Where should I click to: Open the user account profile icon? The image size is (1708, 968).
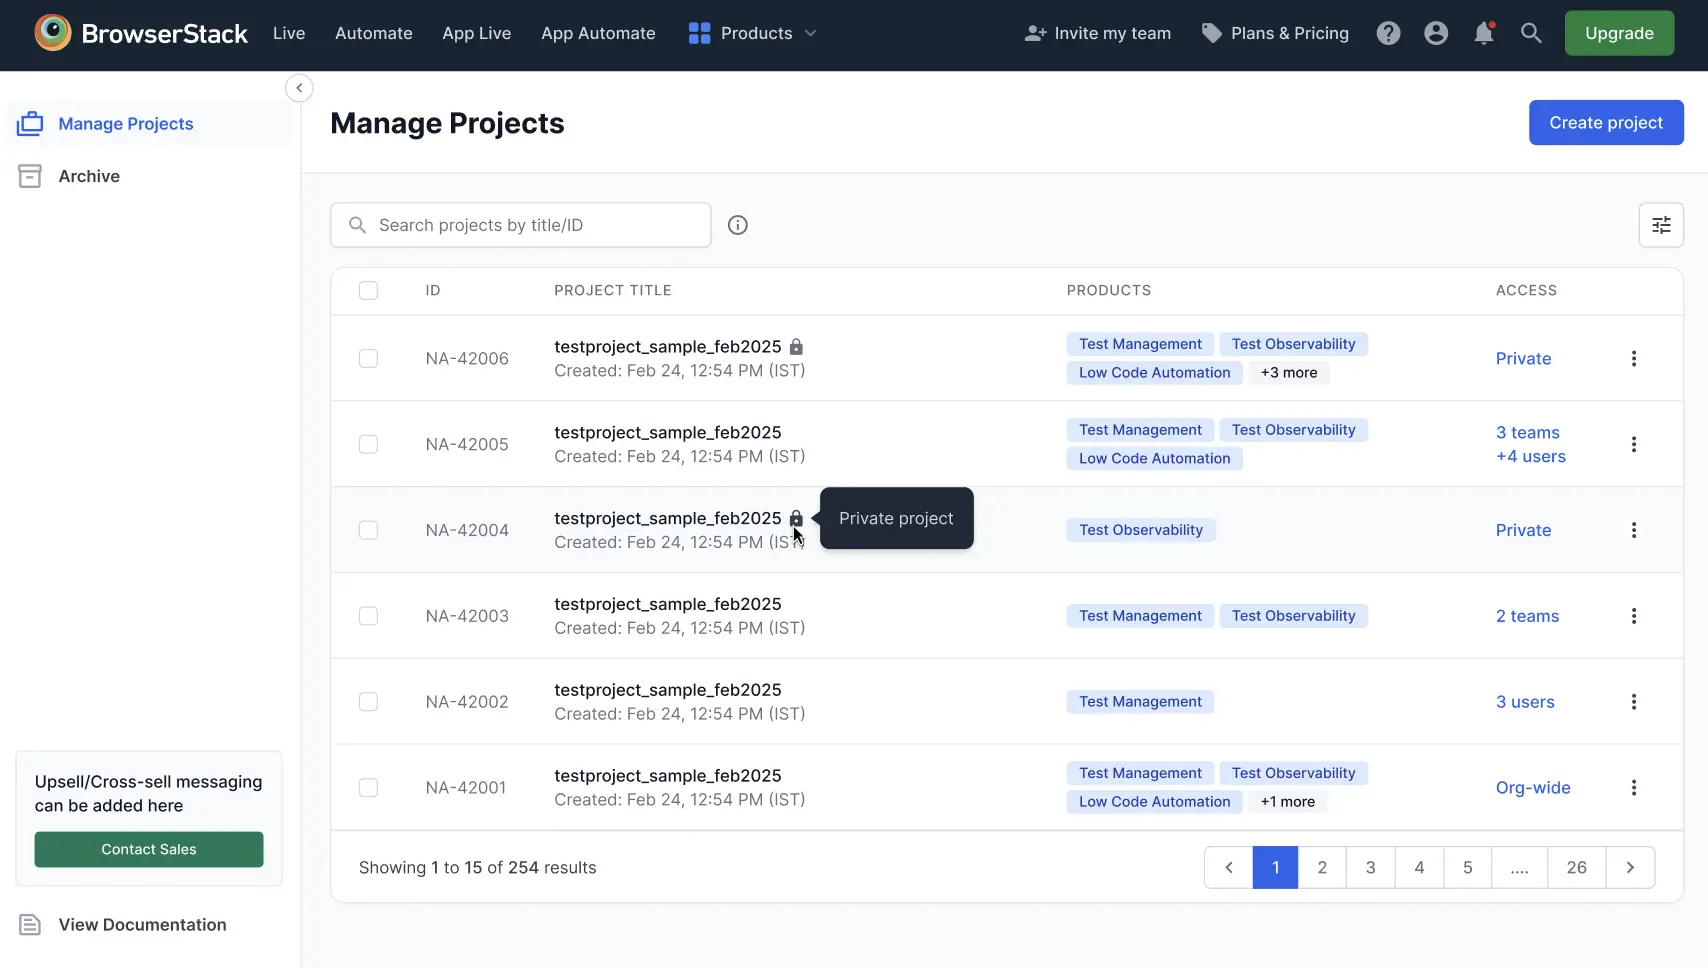click(1436, 33)
